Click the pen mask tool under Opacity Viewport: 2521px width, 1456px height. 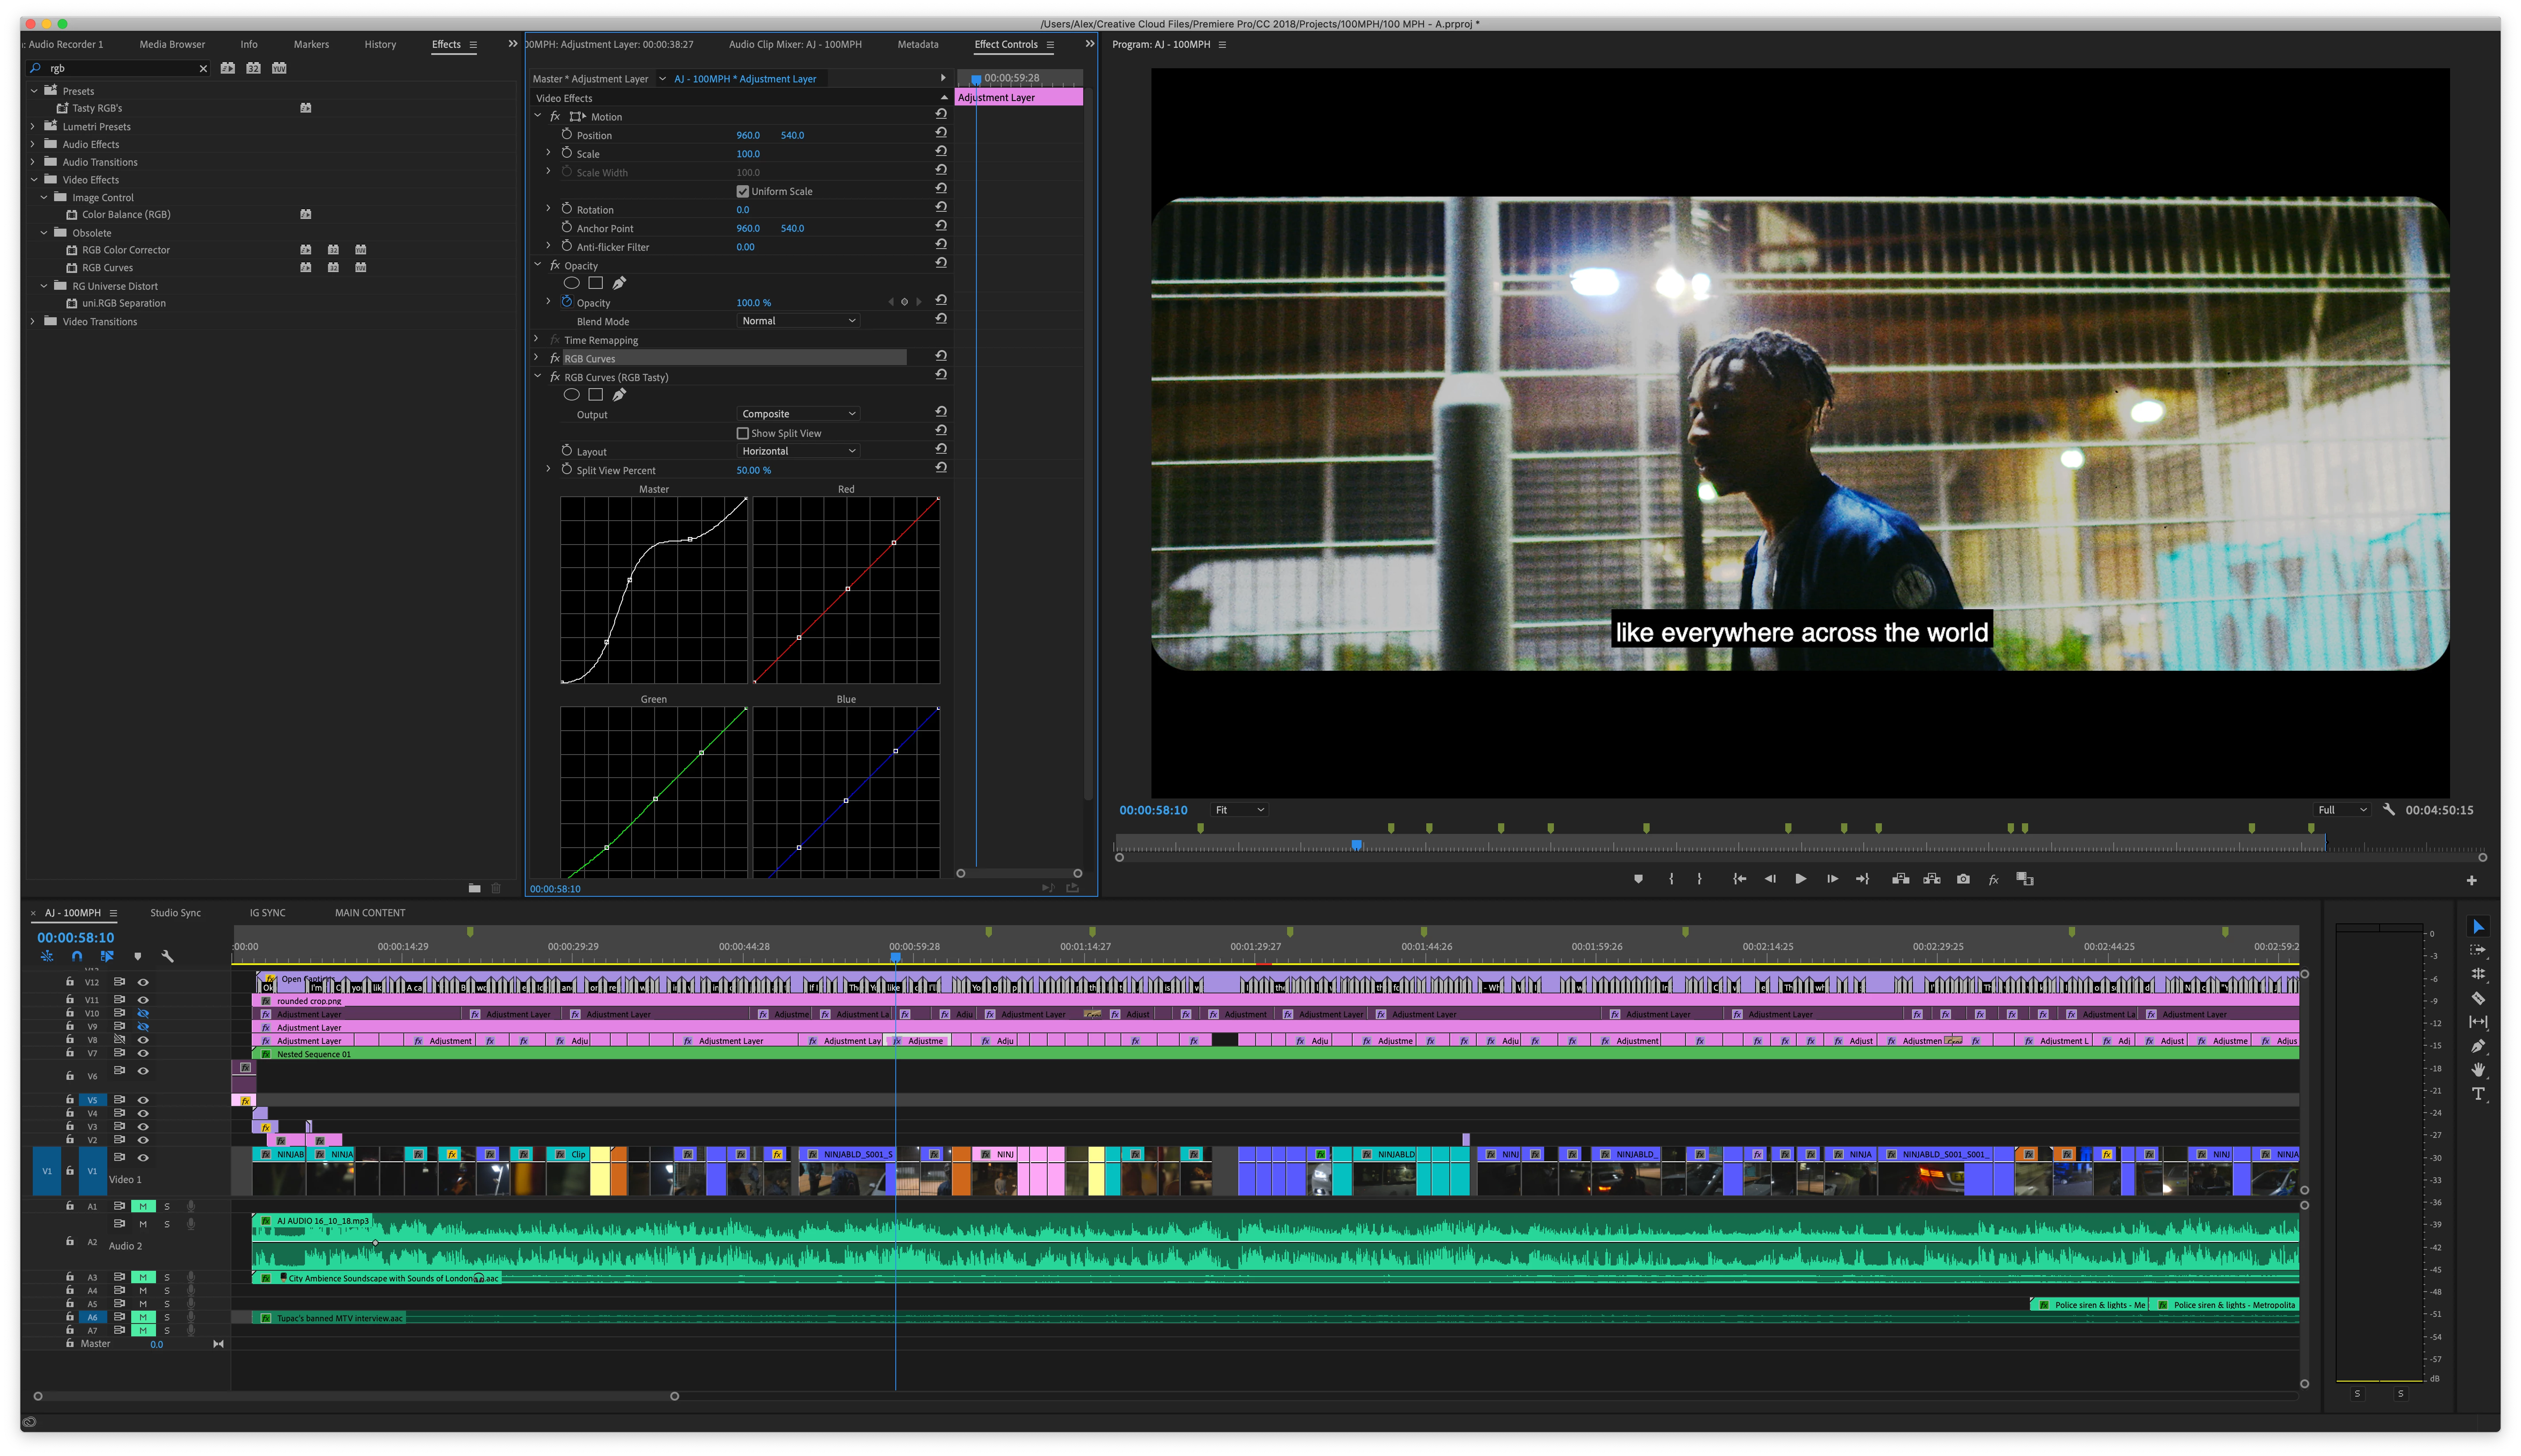tap(619, 283)
